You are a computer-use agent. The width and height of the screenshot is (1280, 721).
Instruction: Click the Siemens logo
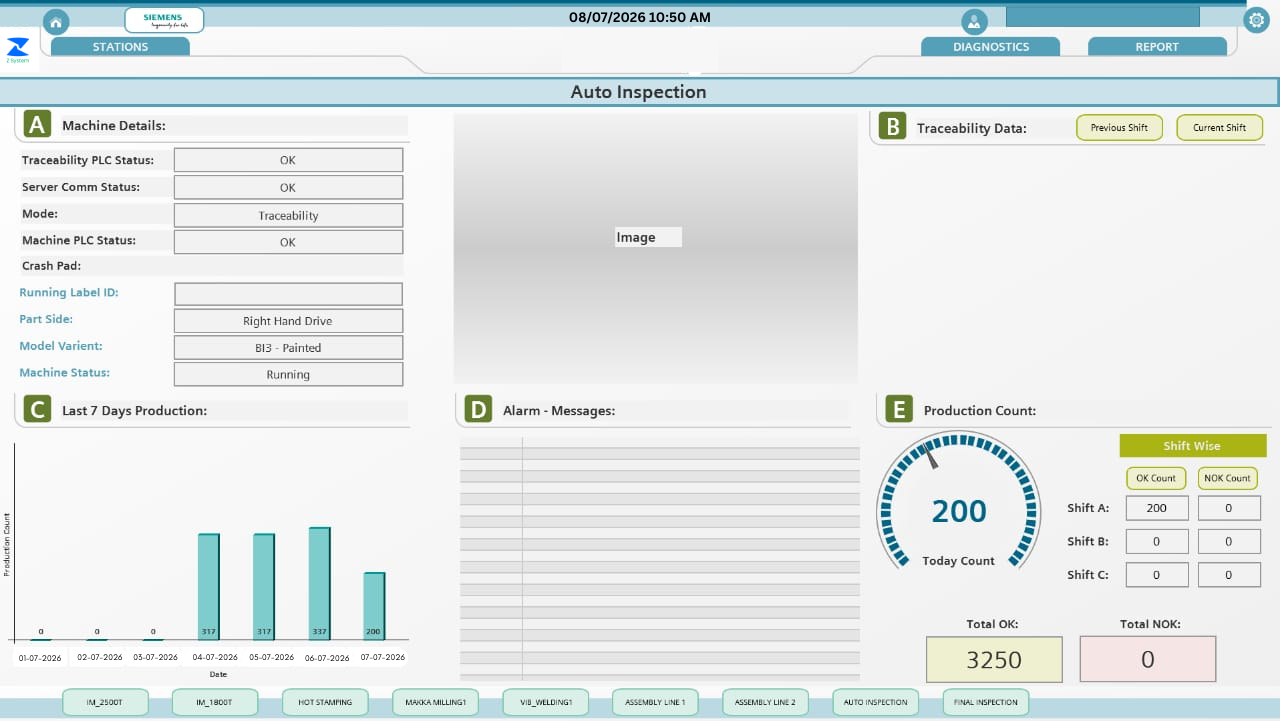click(x=164, y=20)
